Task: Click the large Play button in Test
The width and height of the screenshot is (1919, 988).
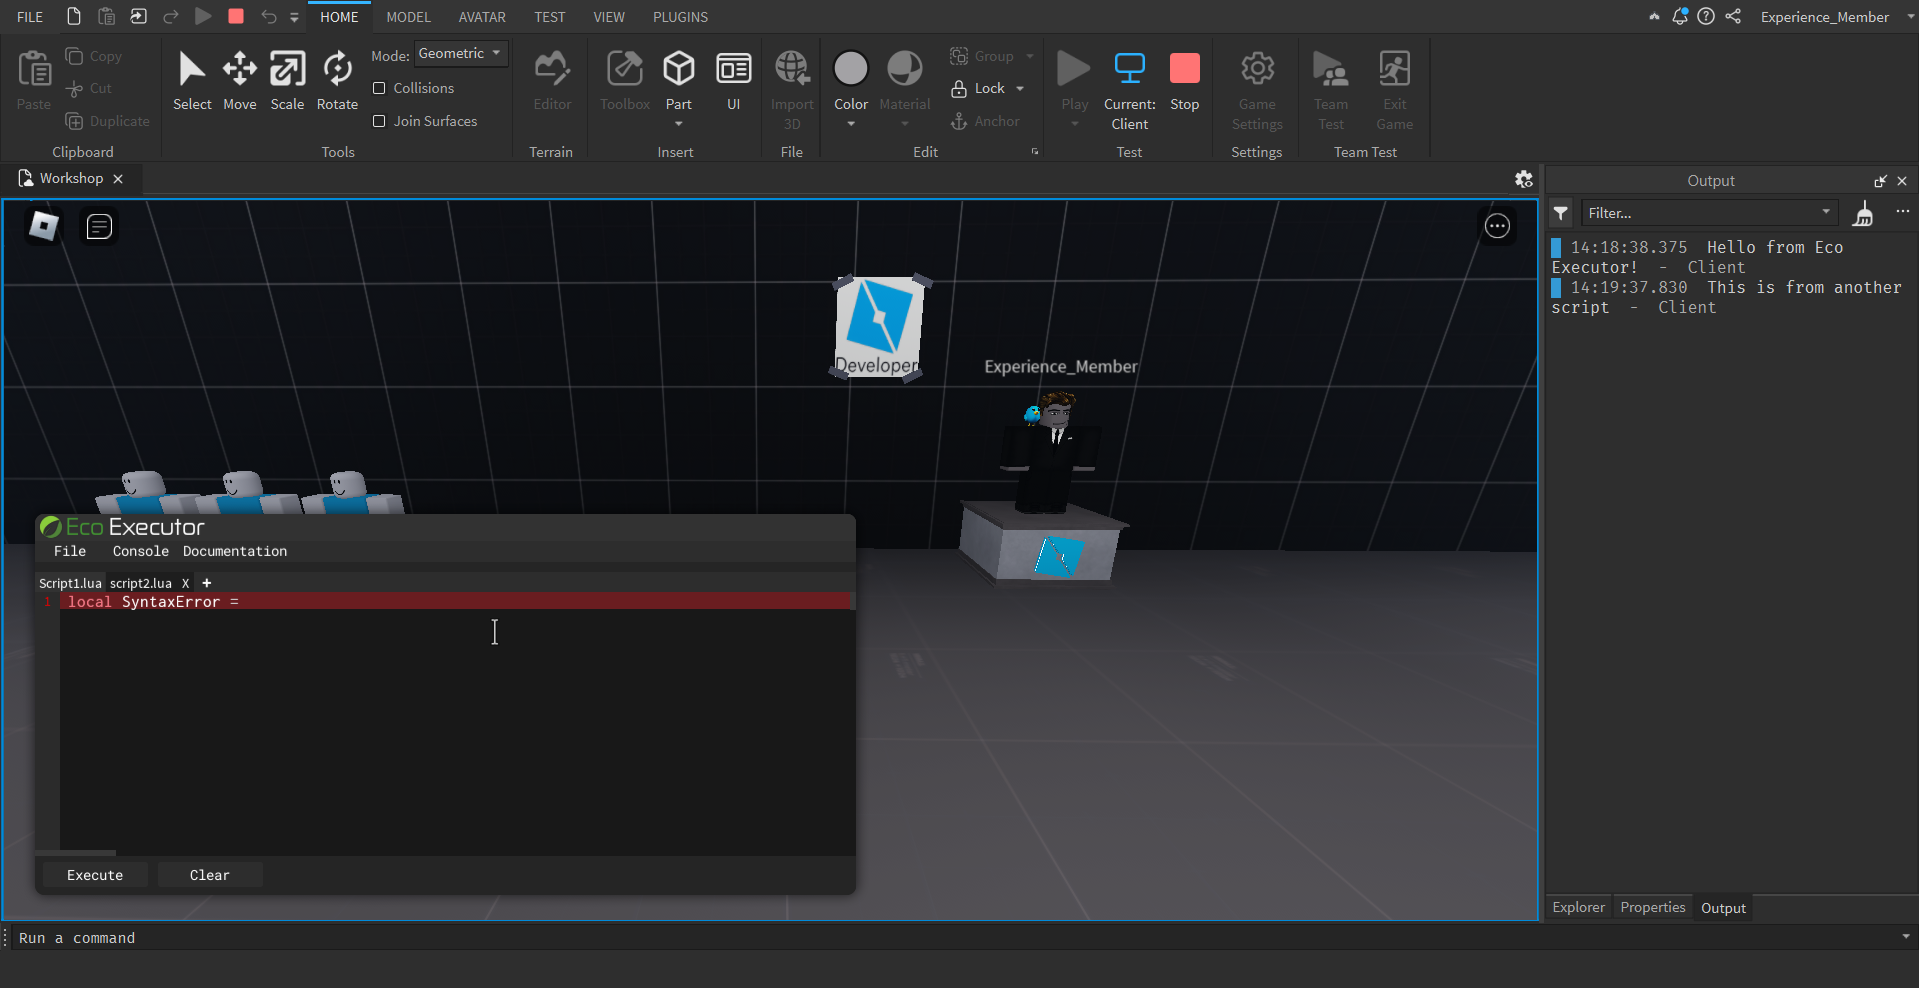Action: [1074, 68]
